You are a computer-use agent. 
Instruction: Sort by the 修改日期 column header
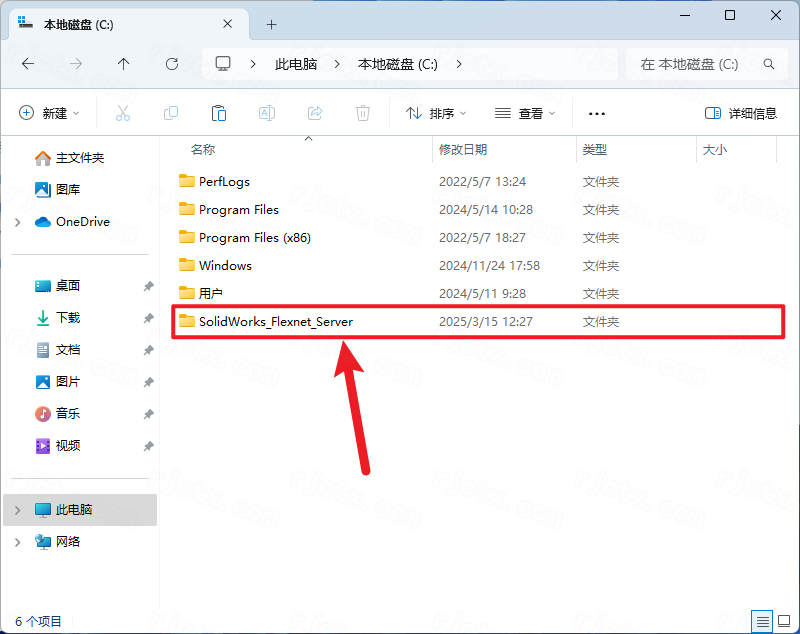click(463, 150)
